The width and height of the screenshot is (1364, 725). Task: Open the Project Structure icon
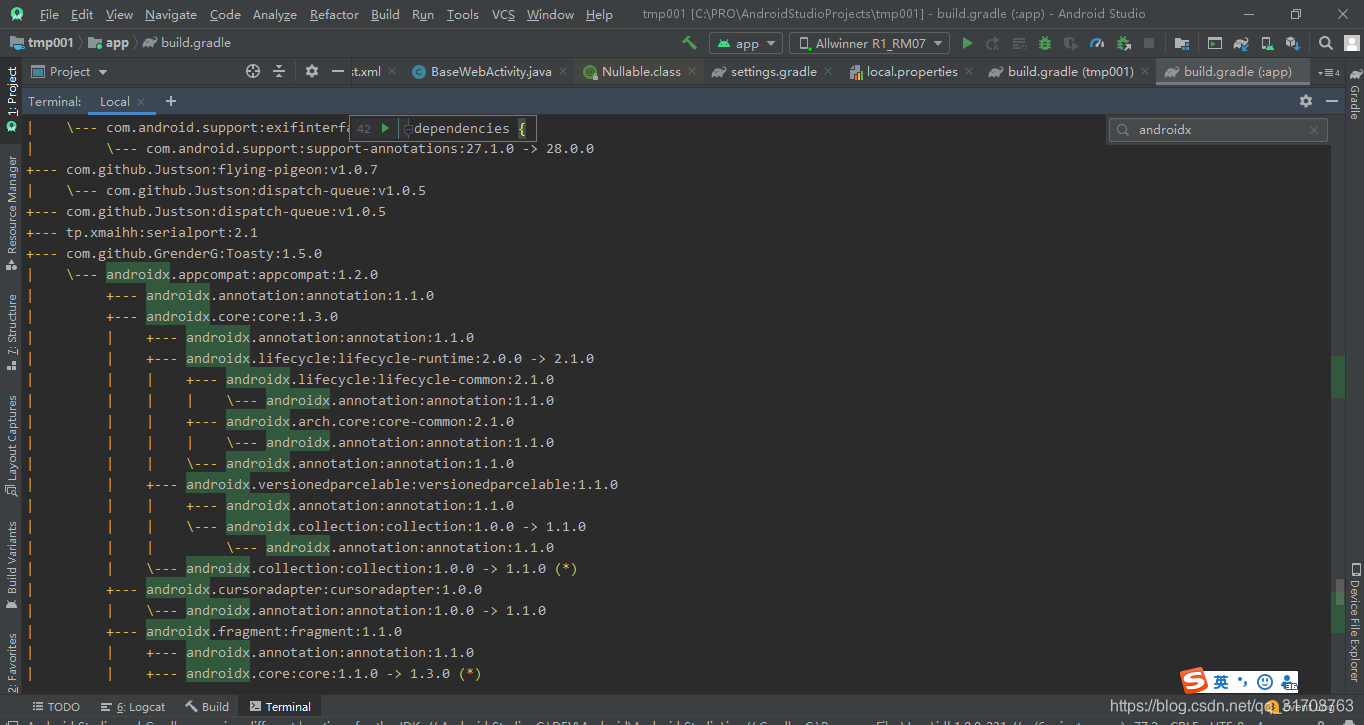[x=1182, y=43]
